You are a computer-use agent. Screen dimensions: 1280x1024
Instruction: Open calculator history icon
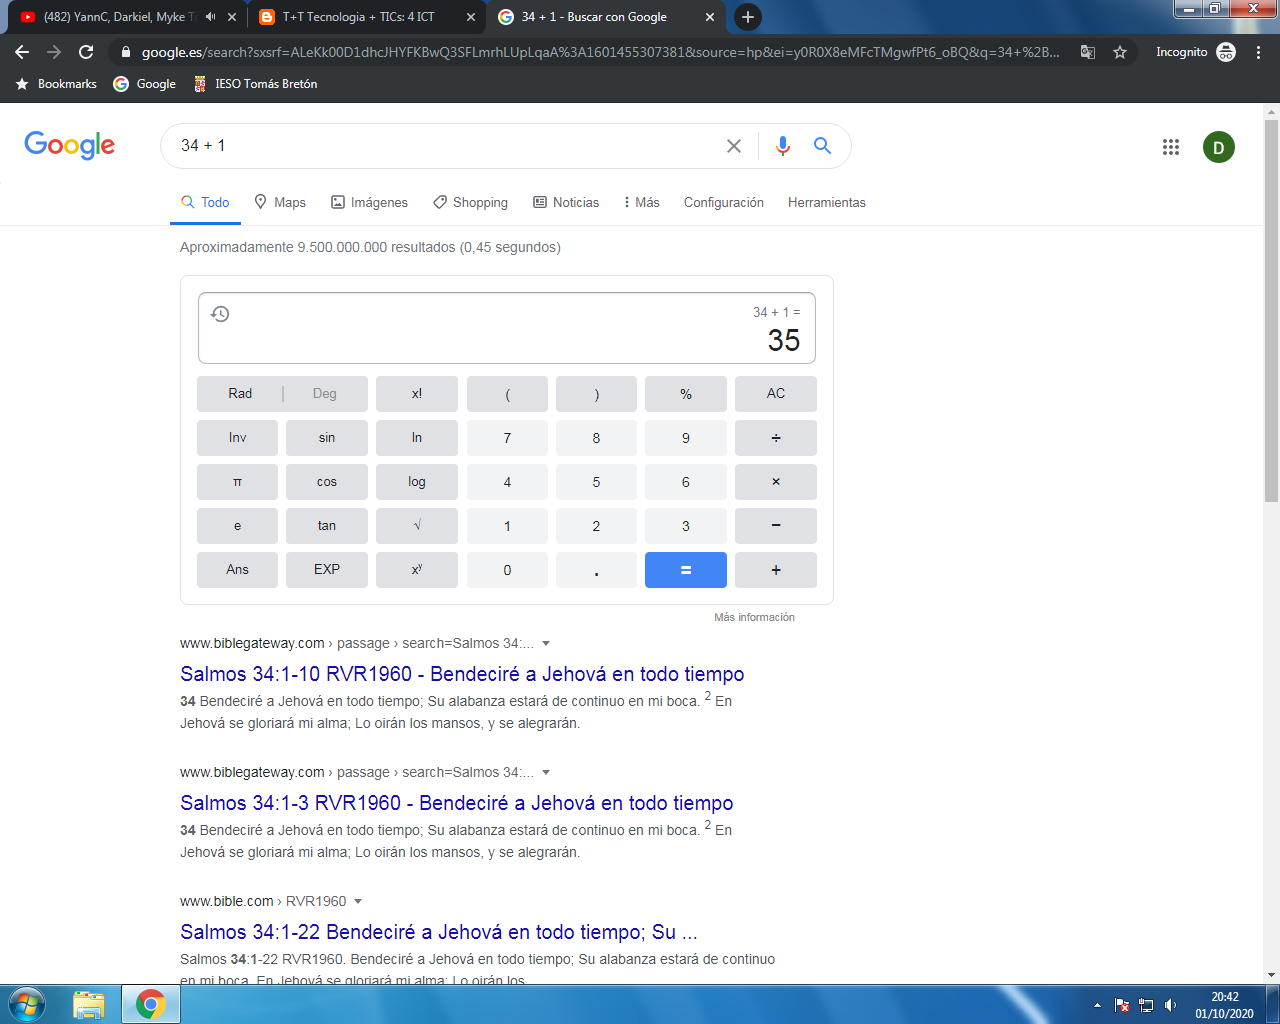pos(221,314)
